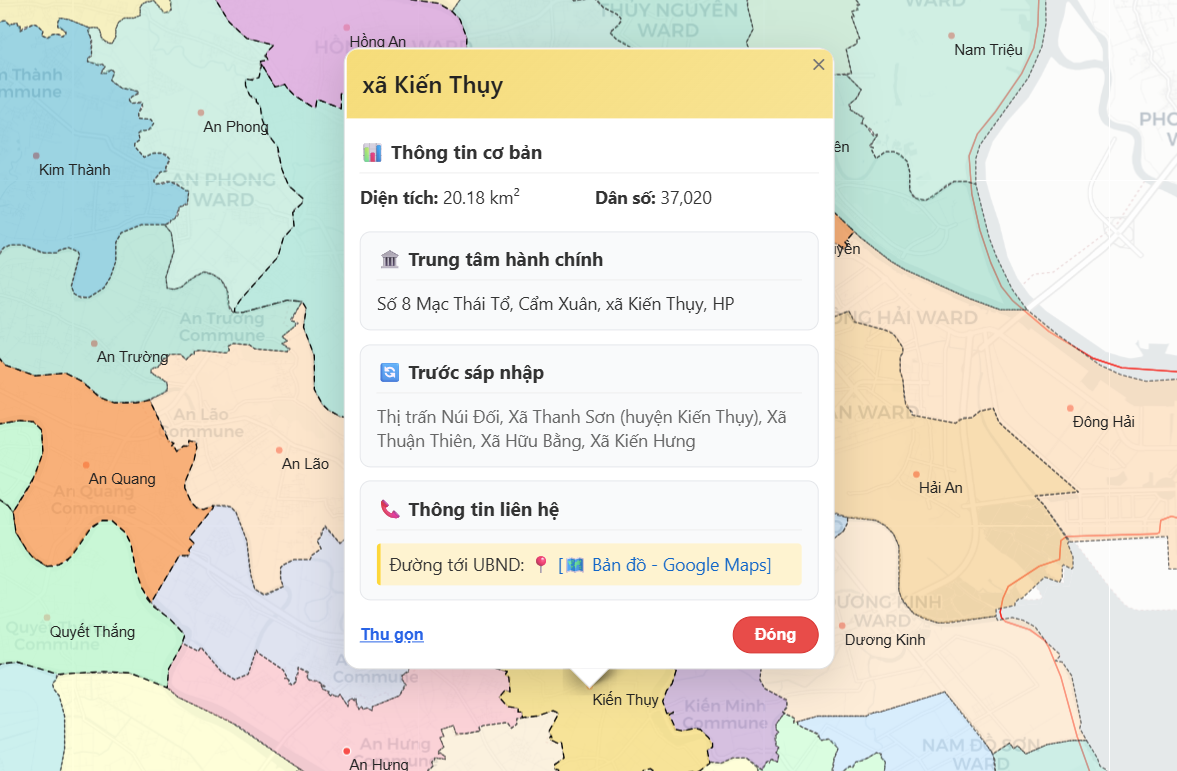Viewport: 1177px width, 771px height.
Task: Click the Nam Triệu map label
Action: 988,50
